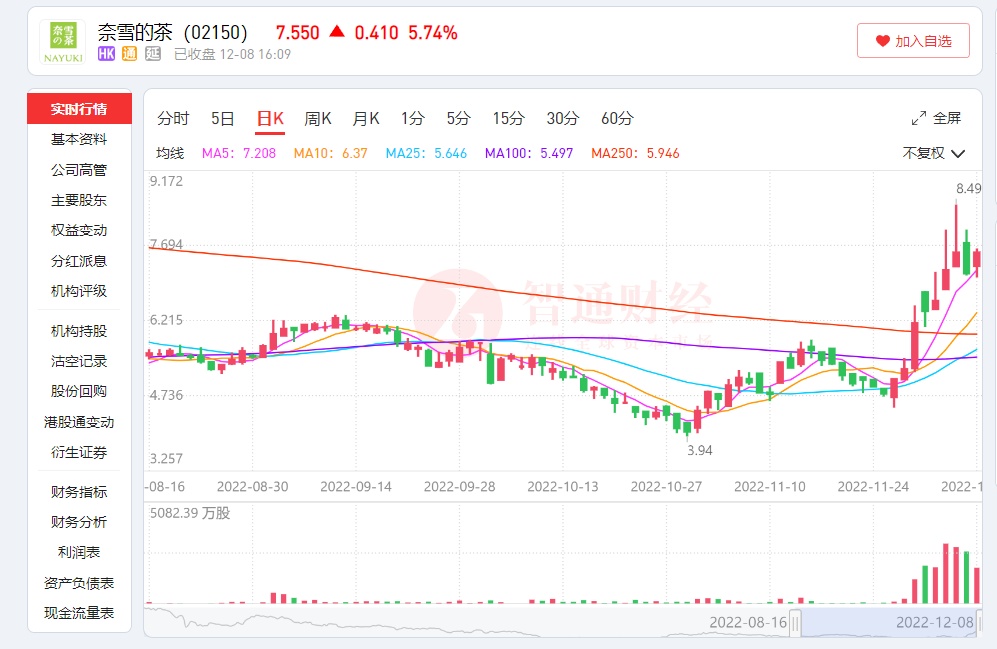997x649 pixels.
Task: Select the 日K daily candlestick tab
Action: click(270, 119)
